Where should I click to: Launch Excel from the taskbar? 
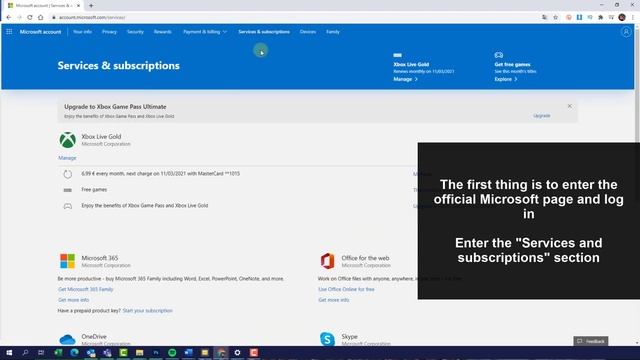[58, 353]
